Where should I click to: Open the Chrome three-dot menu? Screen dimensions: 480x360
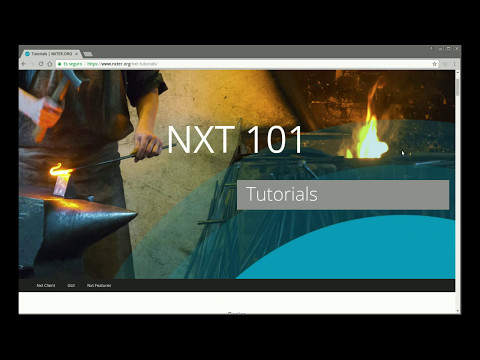pyautogui.click(x=454, y=64)
